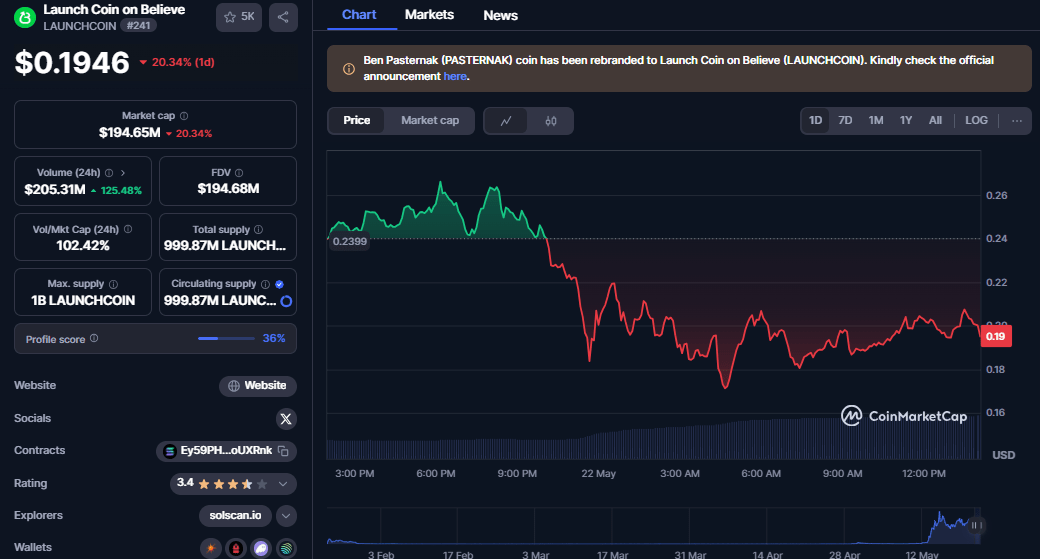The width and height of the screenshot is (1040, 559).
Task: Open the Website button link
Action: [258, 385]
